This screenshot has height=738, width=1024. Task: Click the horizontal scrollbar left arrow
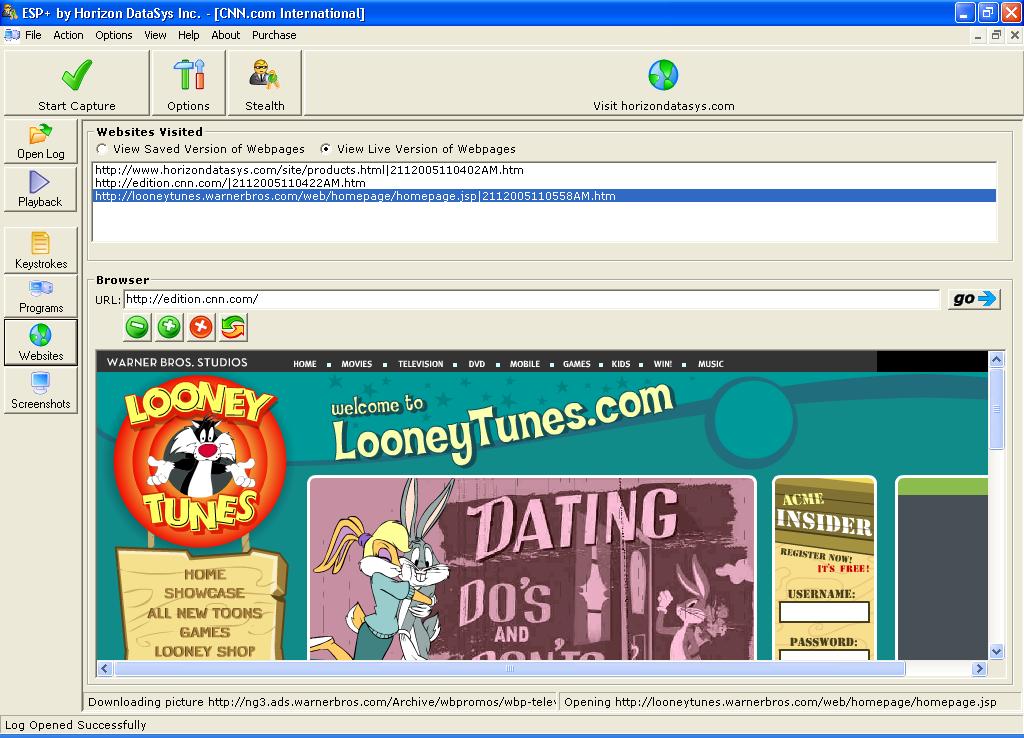tap(104, 668)
